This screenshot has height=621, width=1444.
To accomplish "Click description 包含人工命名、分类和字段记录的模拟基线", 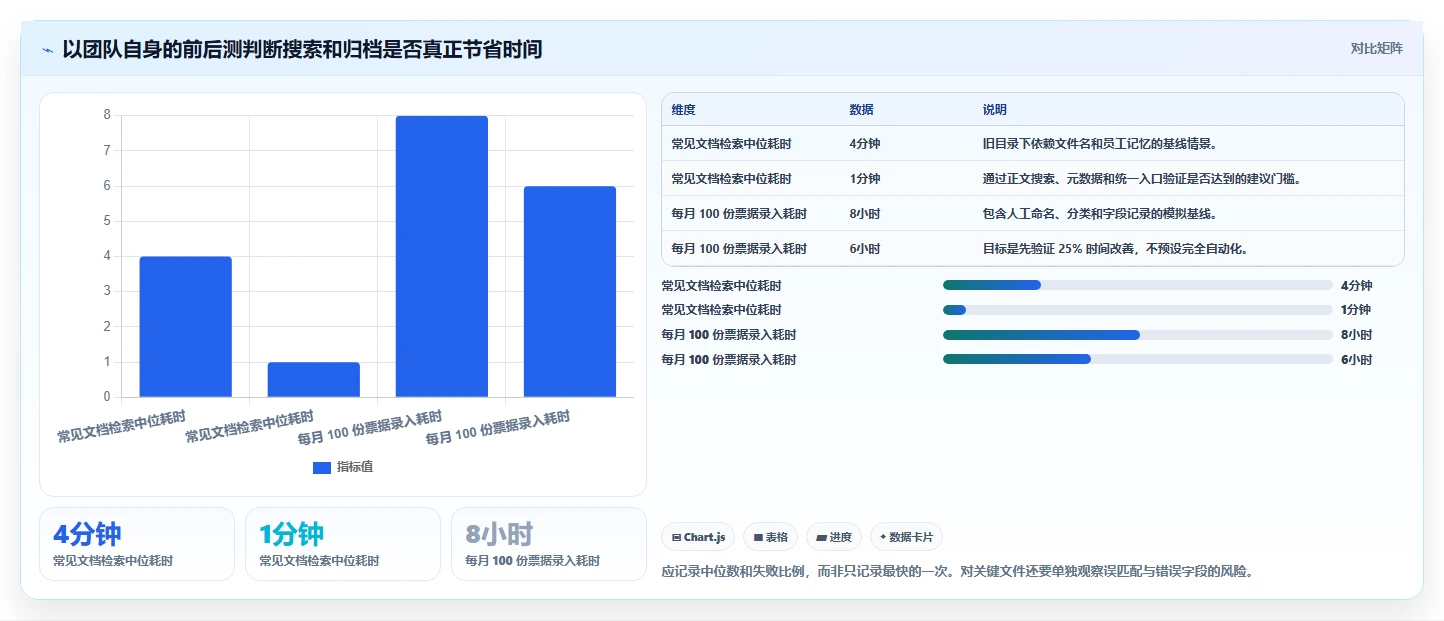I will tap(1100, 214).
